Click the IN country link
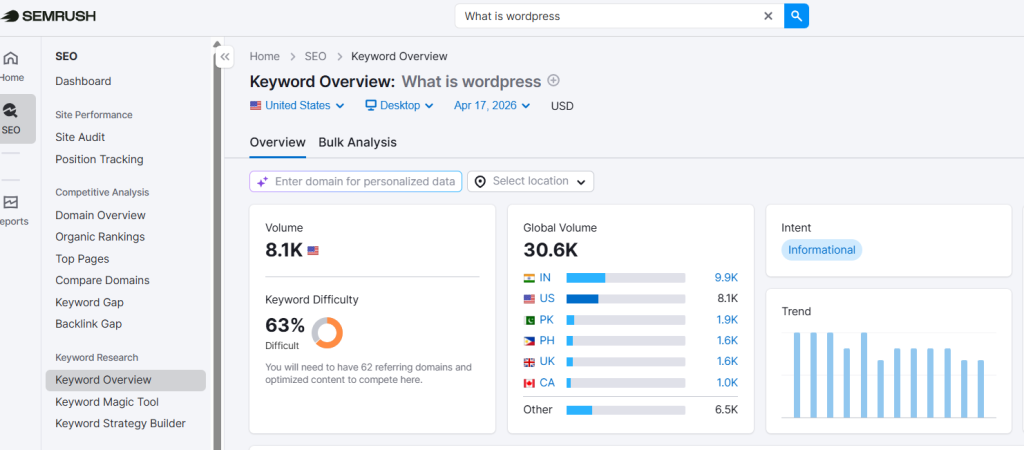Screen dimensions: 1024x450 point(545,278)
